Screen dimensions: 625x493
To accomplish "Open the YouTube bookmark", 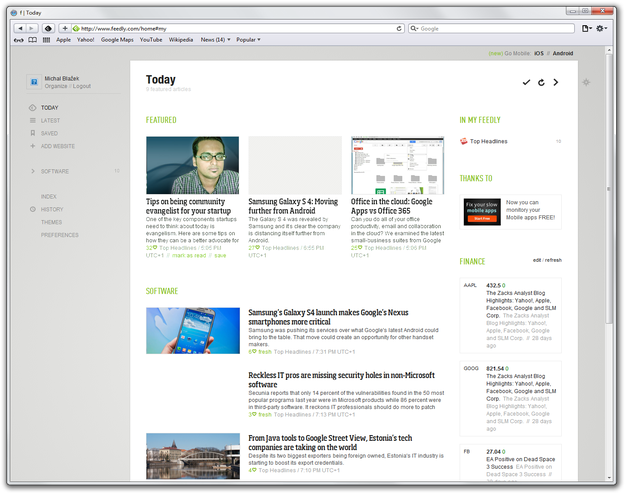I will coord(151,40).
